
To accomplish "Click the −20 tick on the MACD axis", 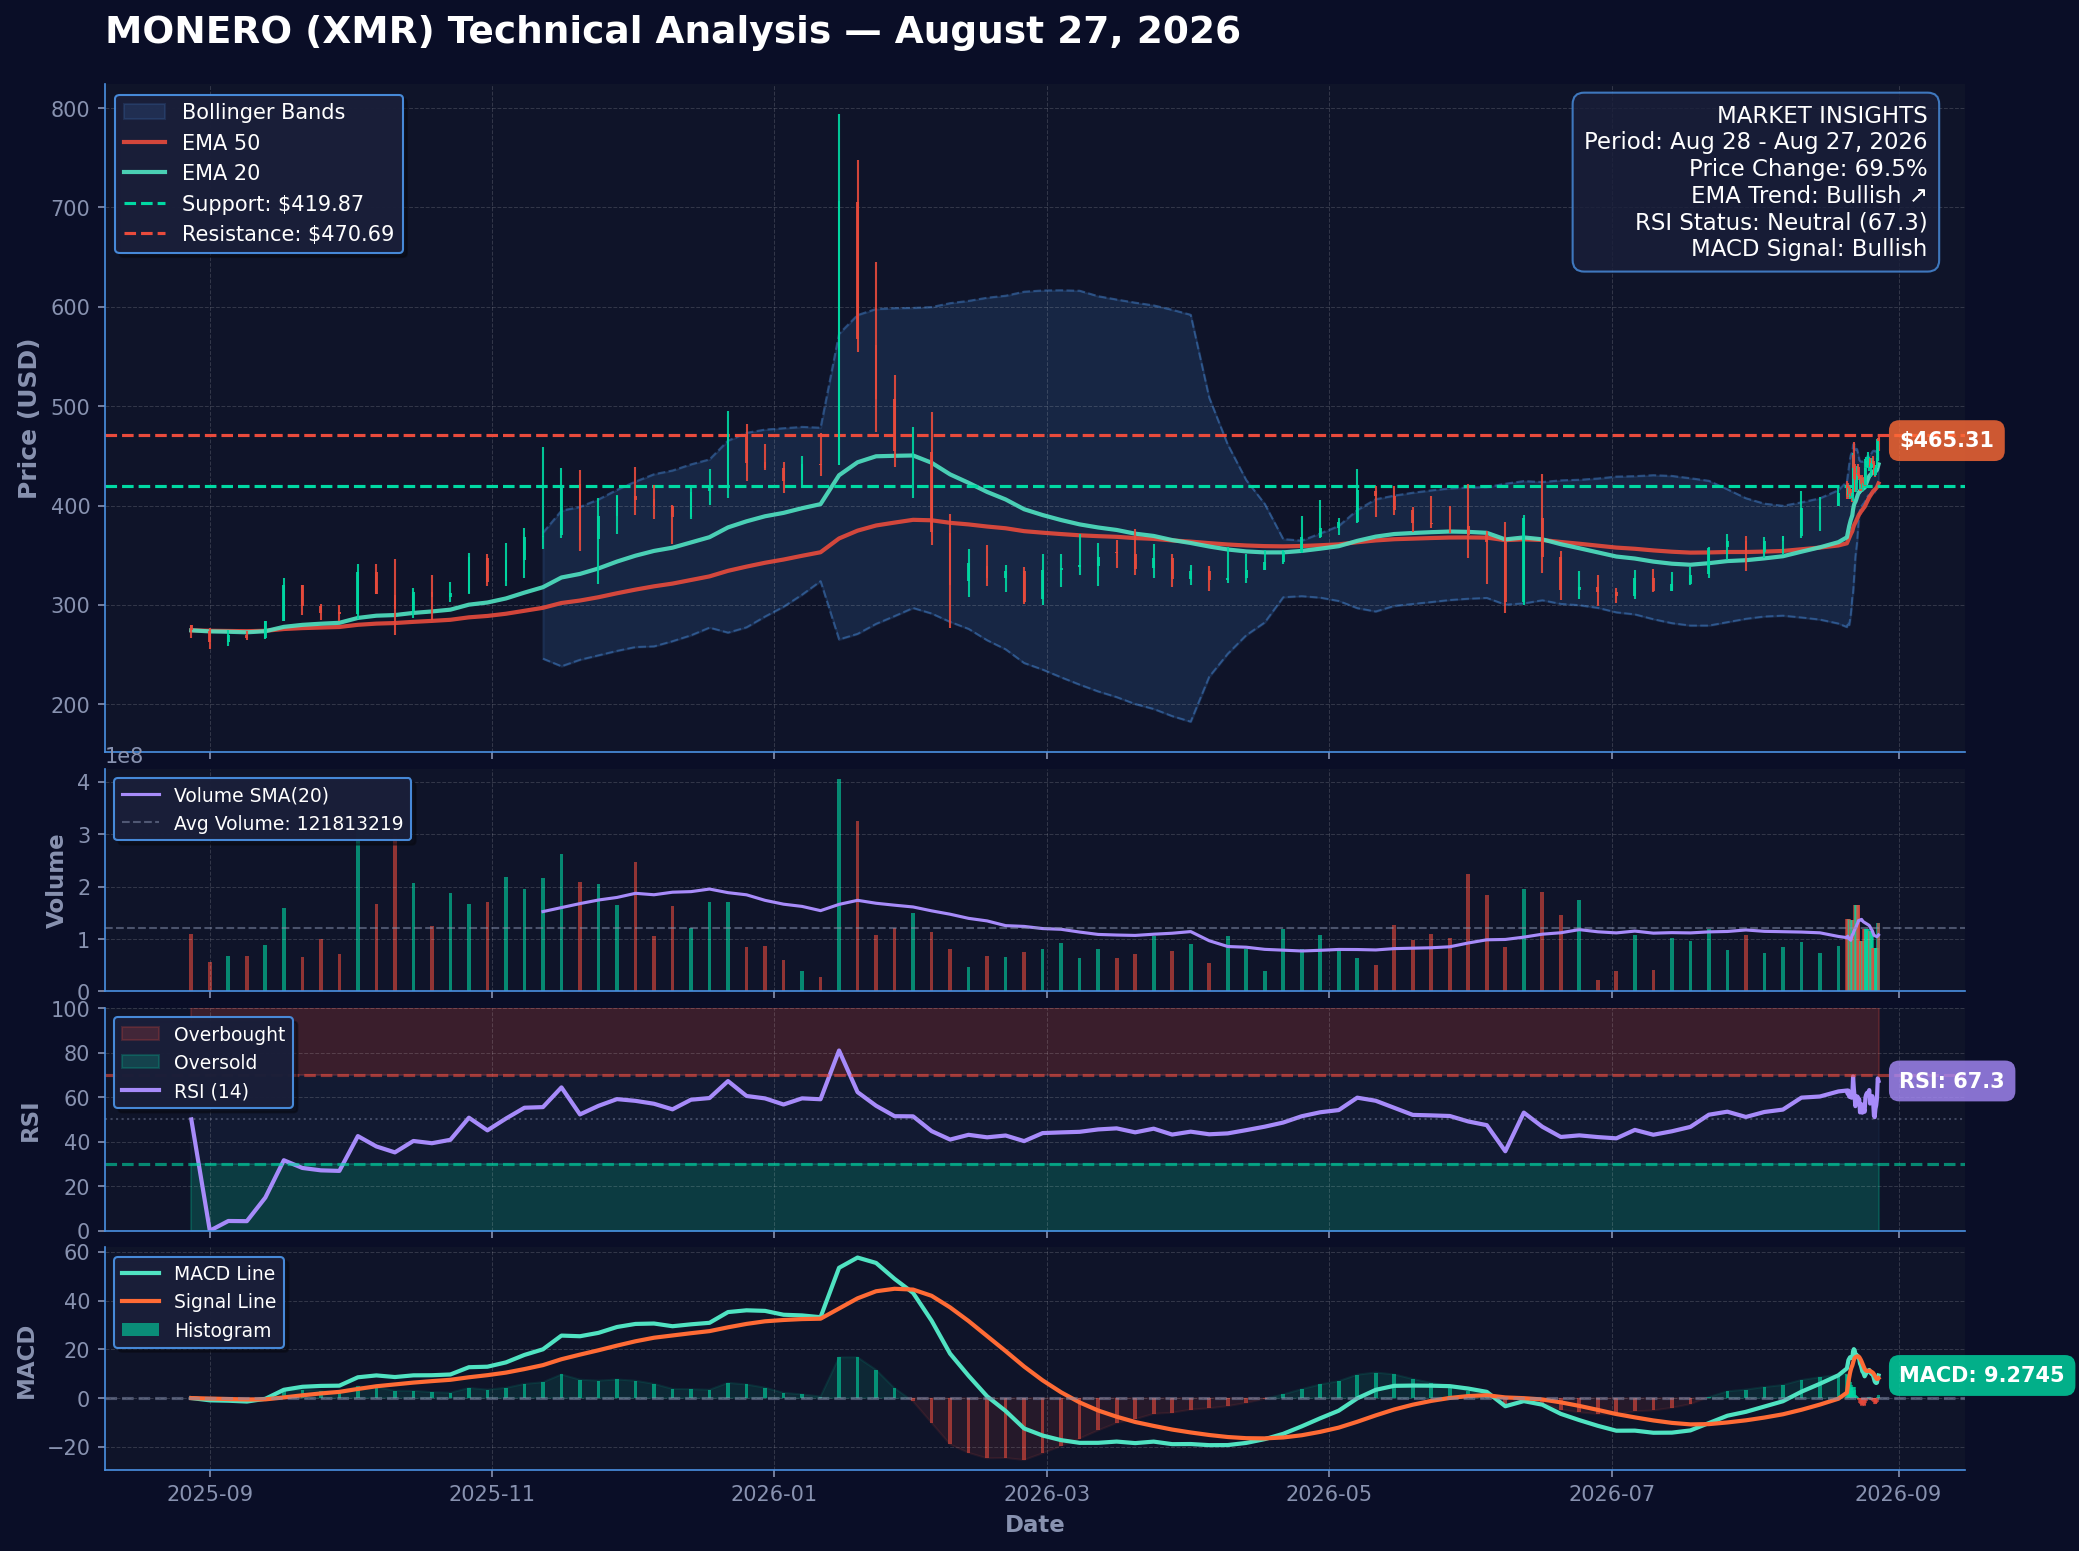I will 68,1447.
